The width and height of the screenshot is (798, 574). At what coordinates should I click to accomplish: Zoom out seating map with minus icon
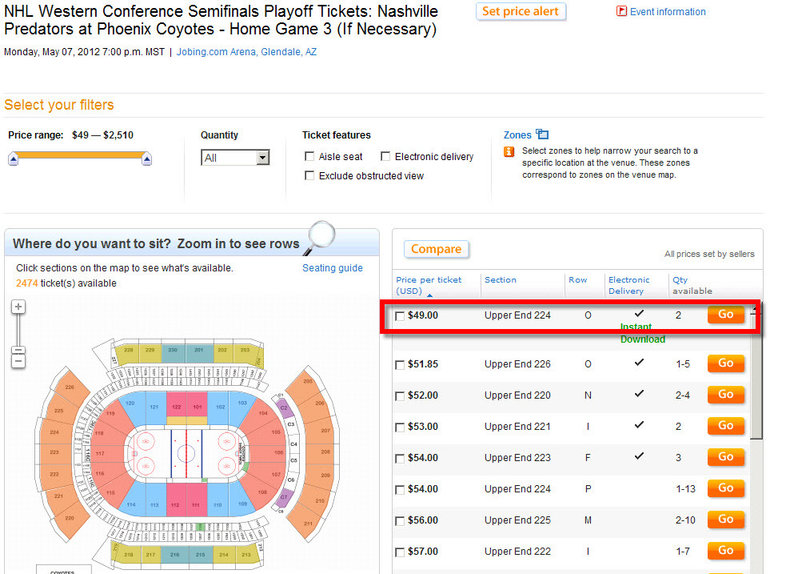[18, 361]
